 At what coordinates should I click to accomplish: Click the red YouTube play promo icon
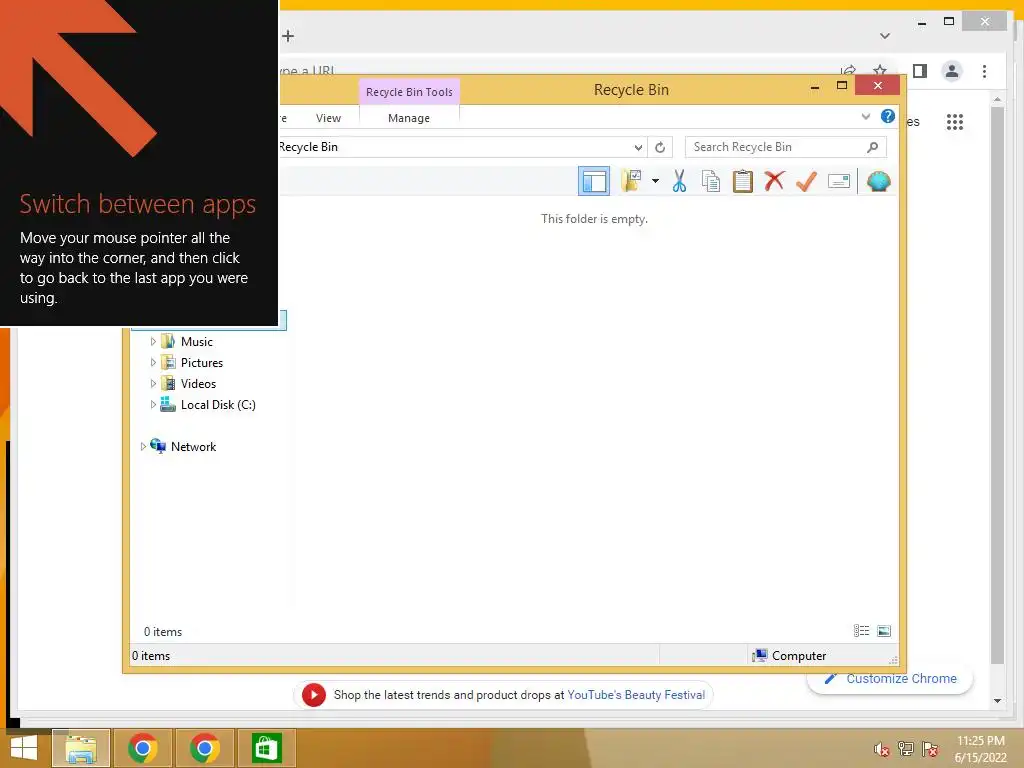tap(313, 695)
